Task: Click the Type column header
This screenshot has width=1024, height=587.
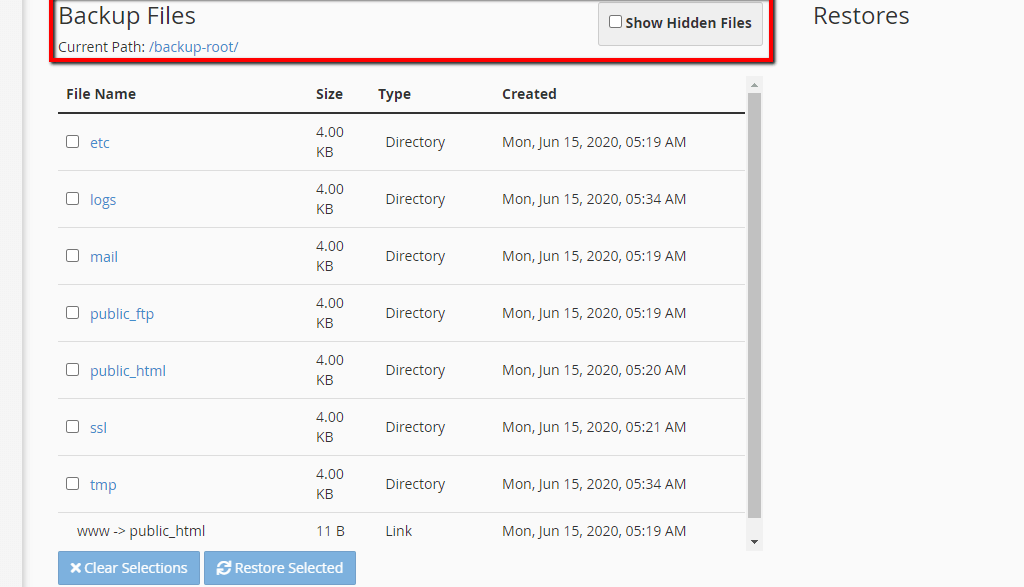Action: pyautogui.click(x=394, y=94)
